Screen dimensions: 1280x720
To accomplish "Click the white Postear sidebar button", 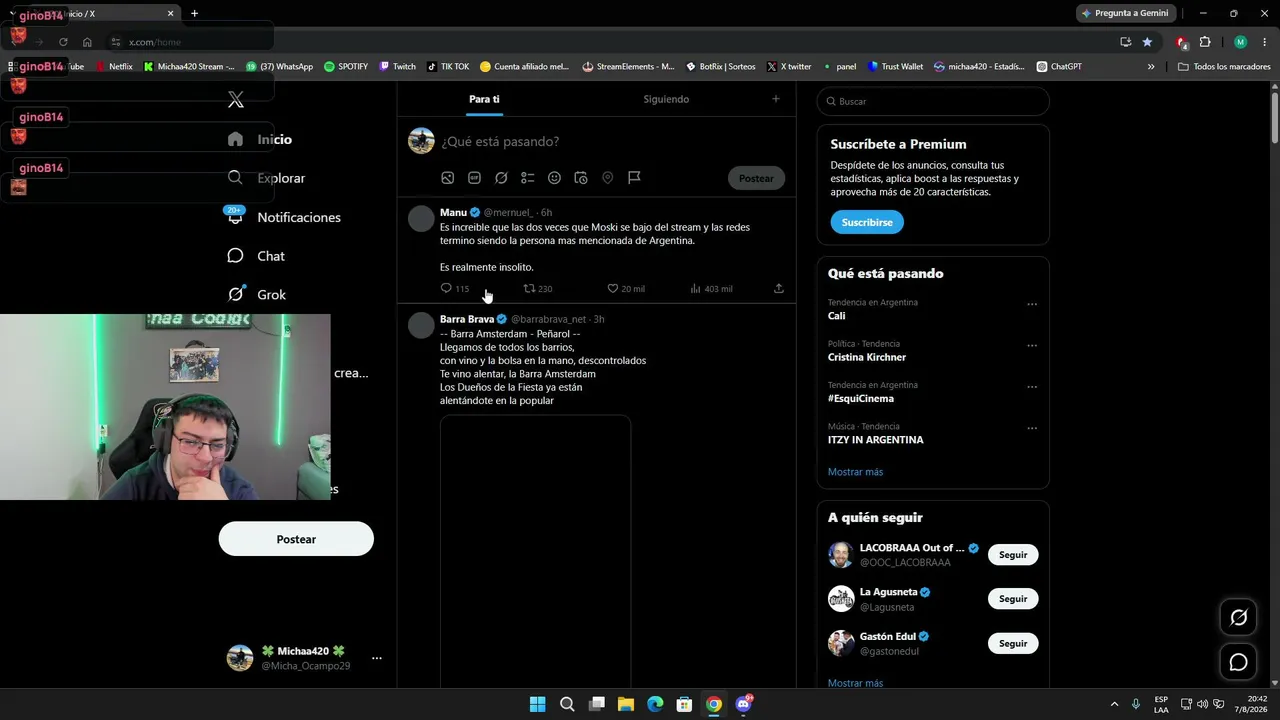I will (x=296, y=539).
